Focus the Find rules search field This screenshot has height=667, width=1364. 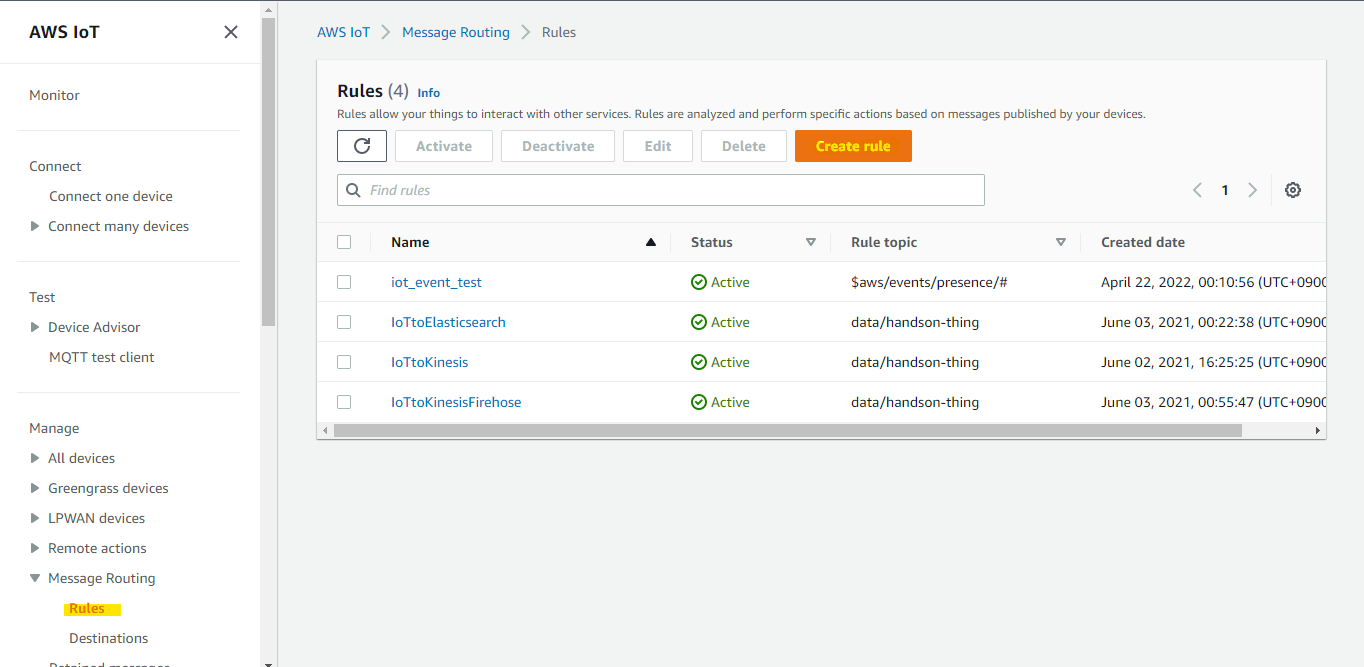coord(661,190)
